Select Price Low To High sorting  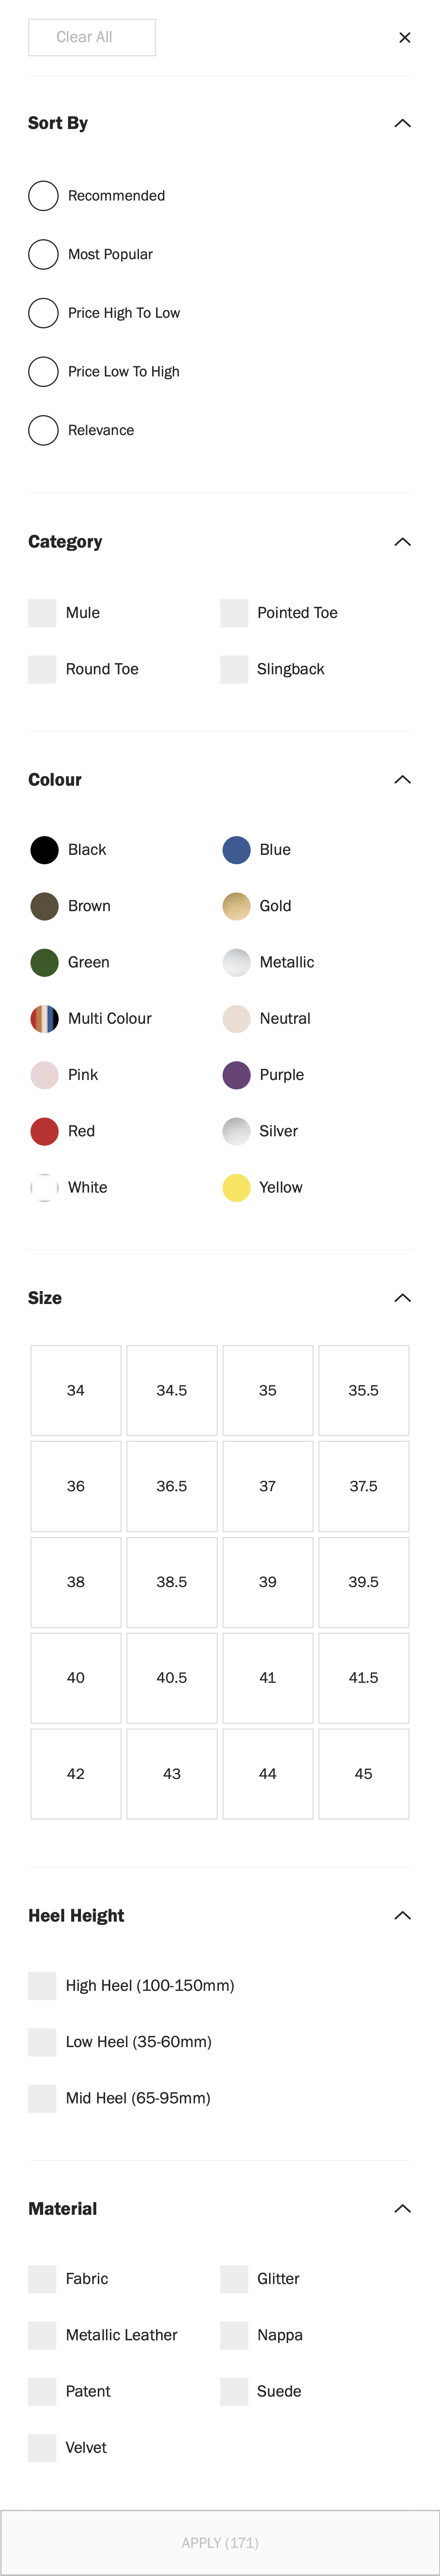click(43, 371)
